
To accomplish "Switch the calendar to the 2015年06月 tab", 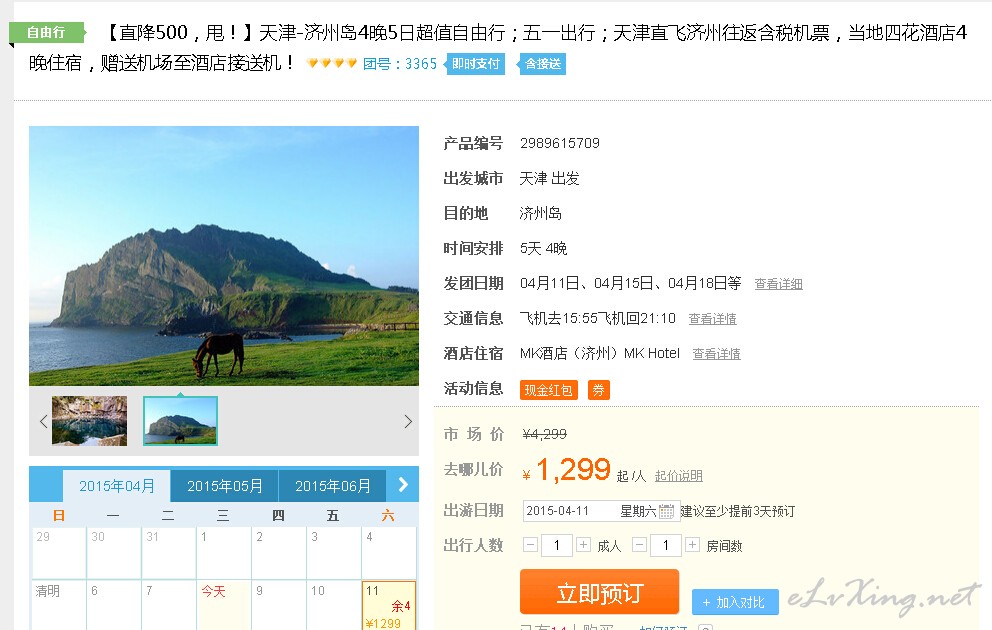I will (333, 486).
